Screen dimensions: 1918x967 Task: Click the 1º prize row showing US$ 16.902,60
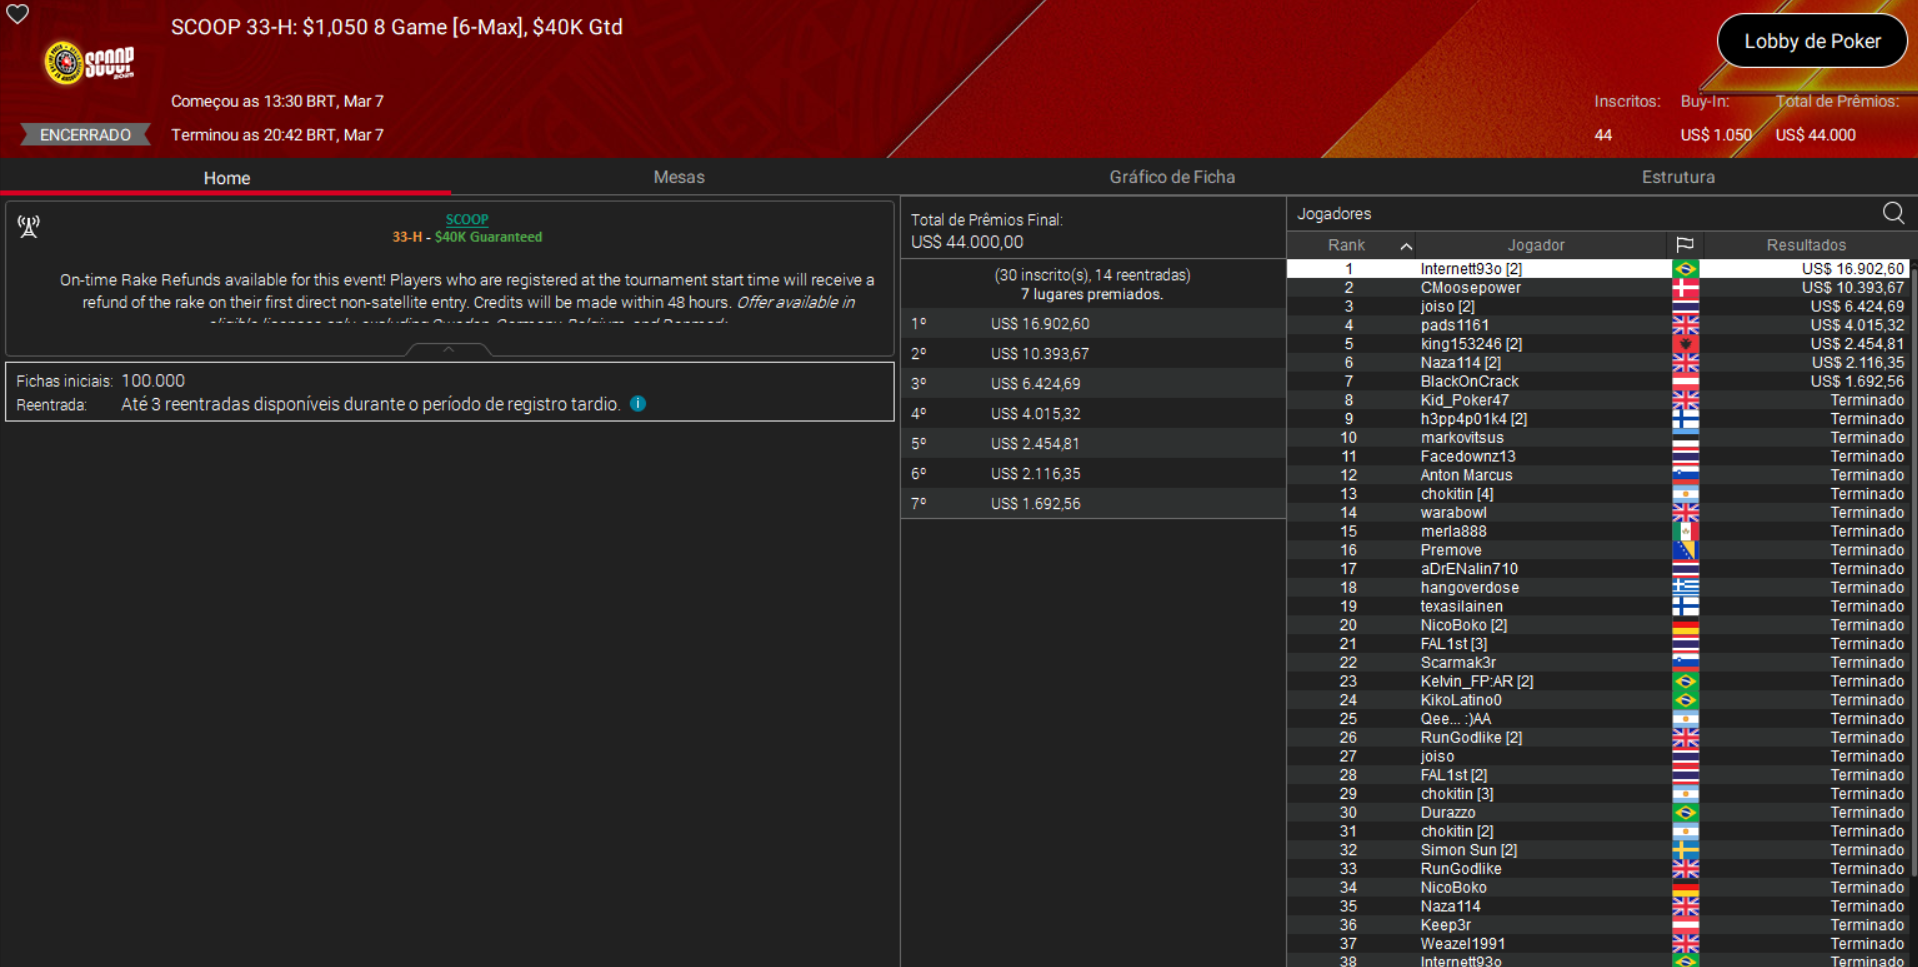coord(1092,323)
